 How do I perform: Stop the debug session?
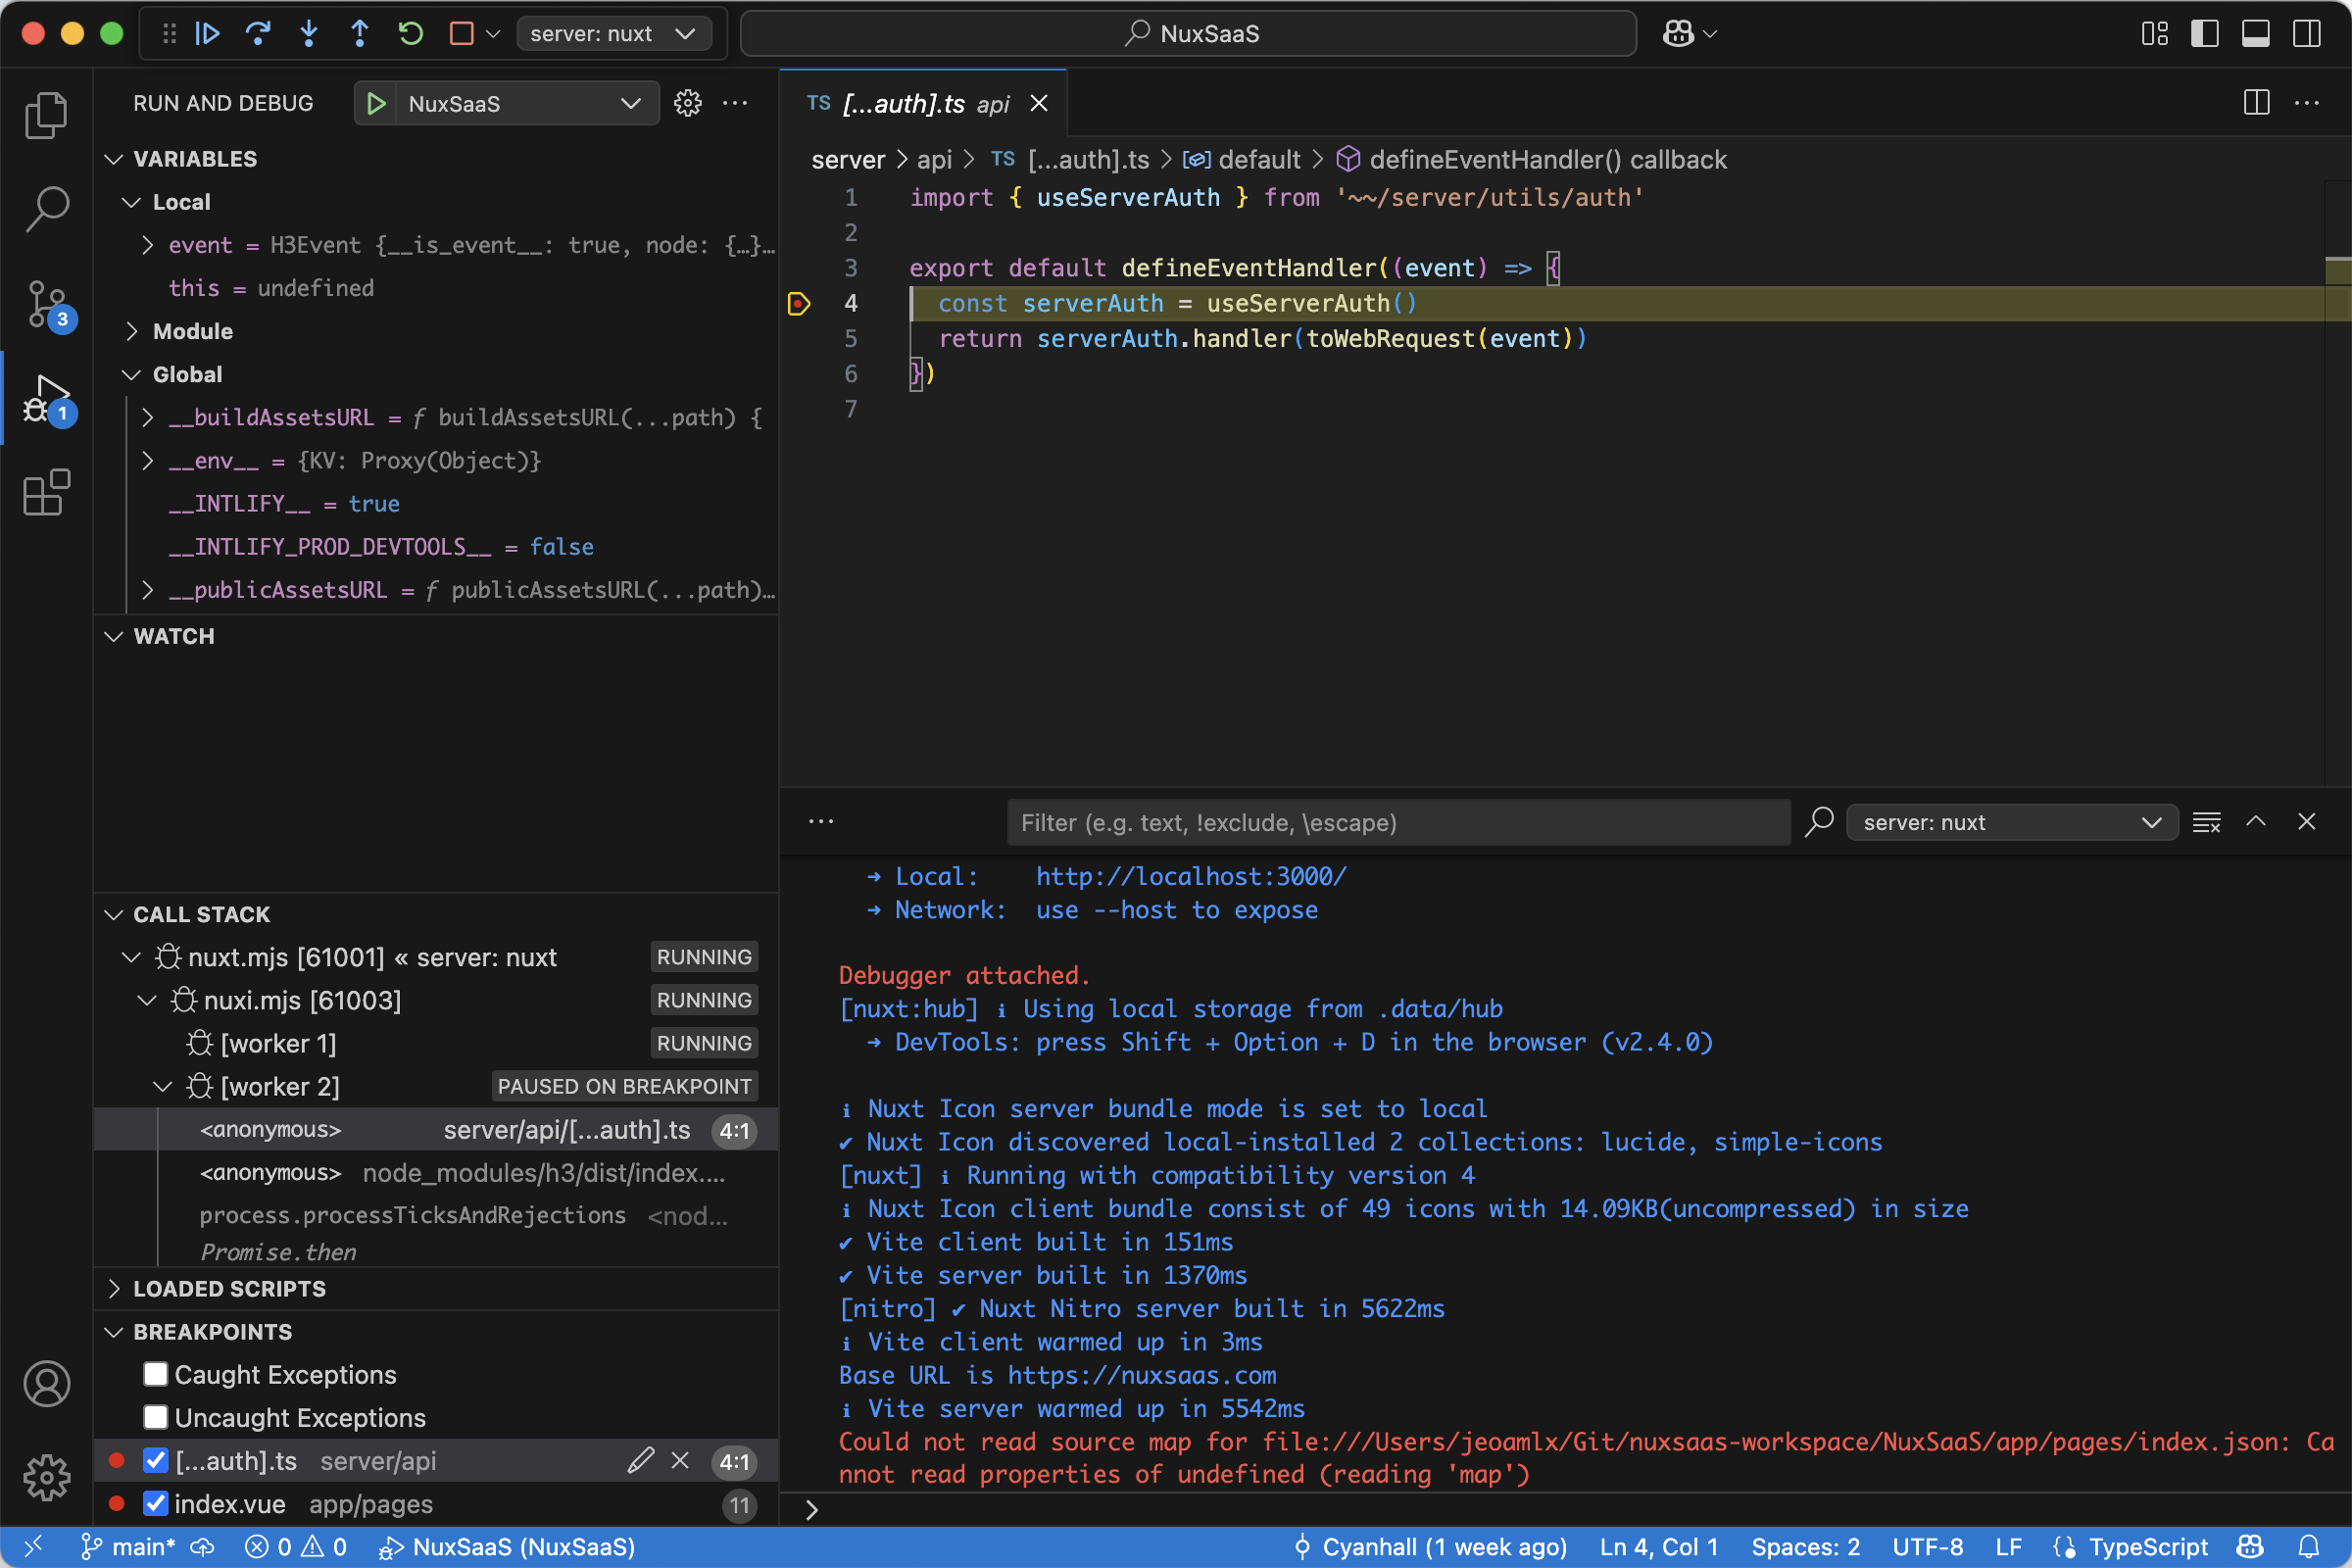(461, 33)
